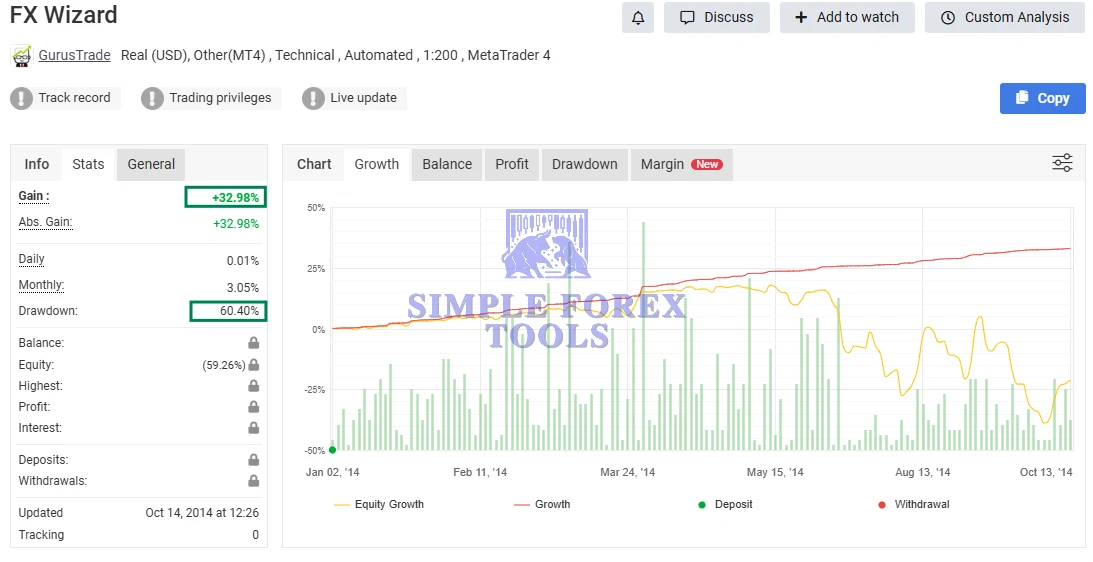Click the May 15, '14 axis label
This screenshot has height=562, width=1093.
[x=775, y=472]
